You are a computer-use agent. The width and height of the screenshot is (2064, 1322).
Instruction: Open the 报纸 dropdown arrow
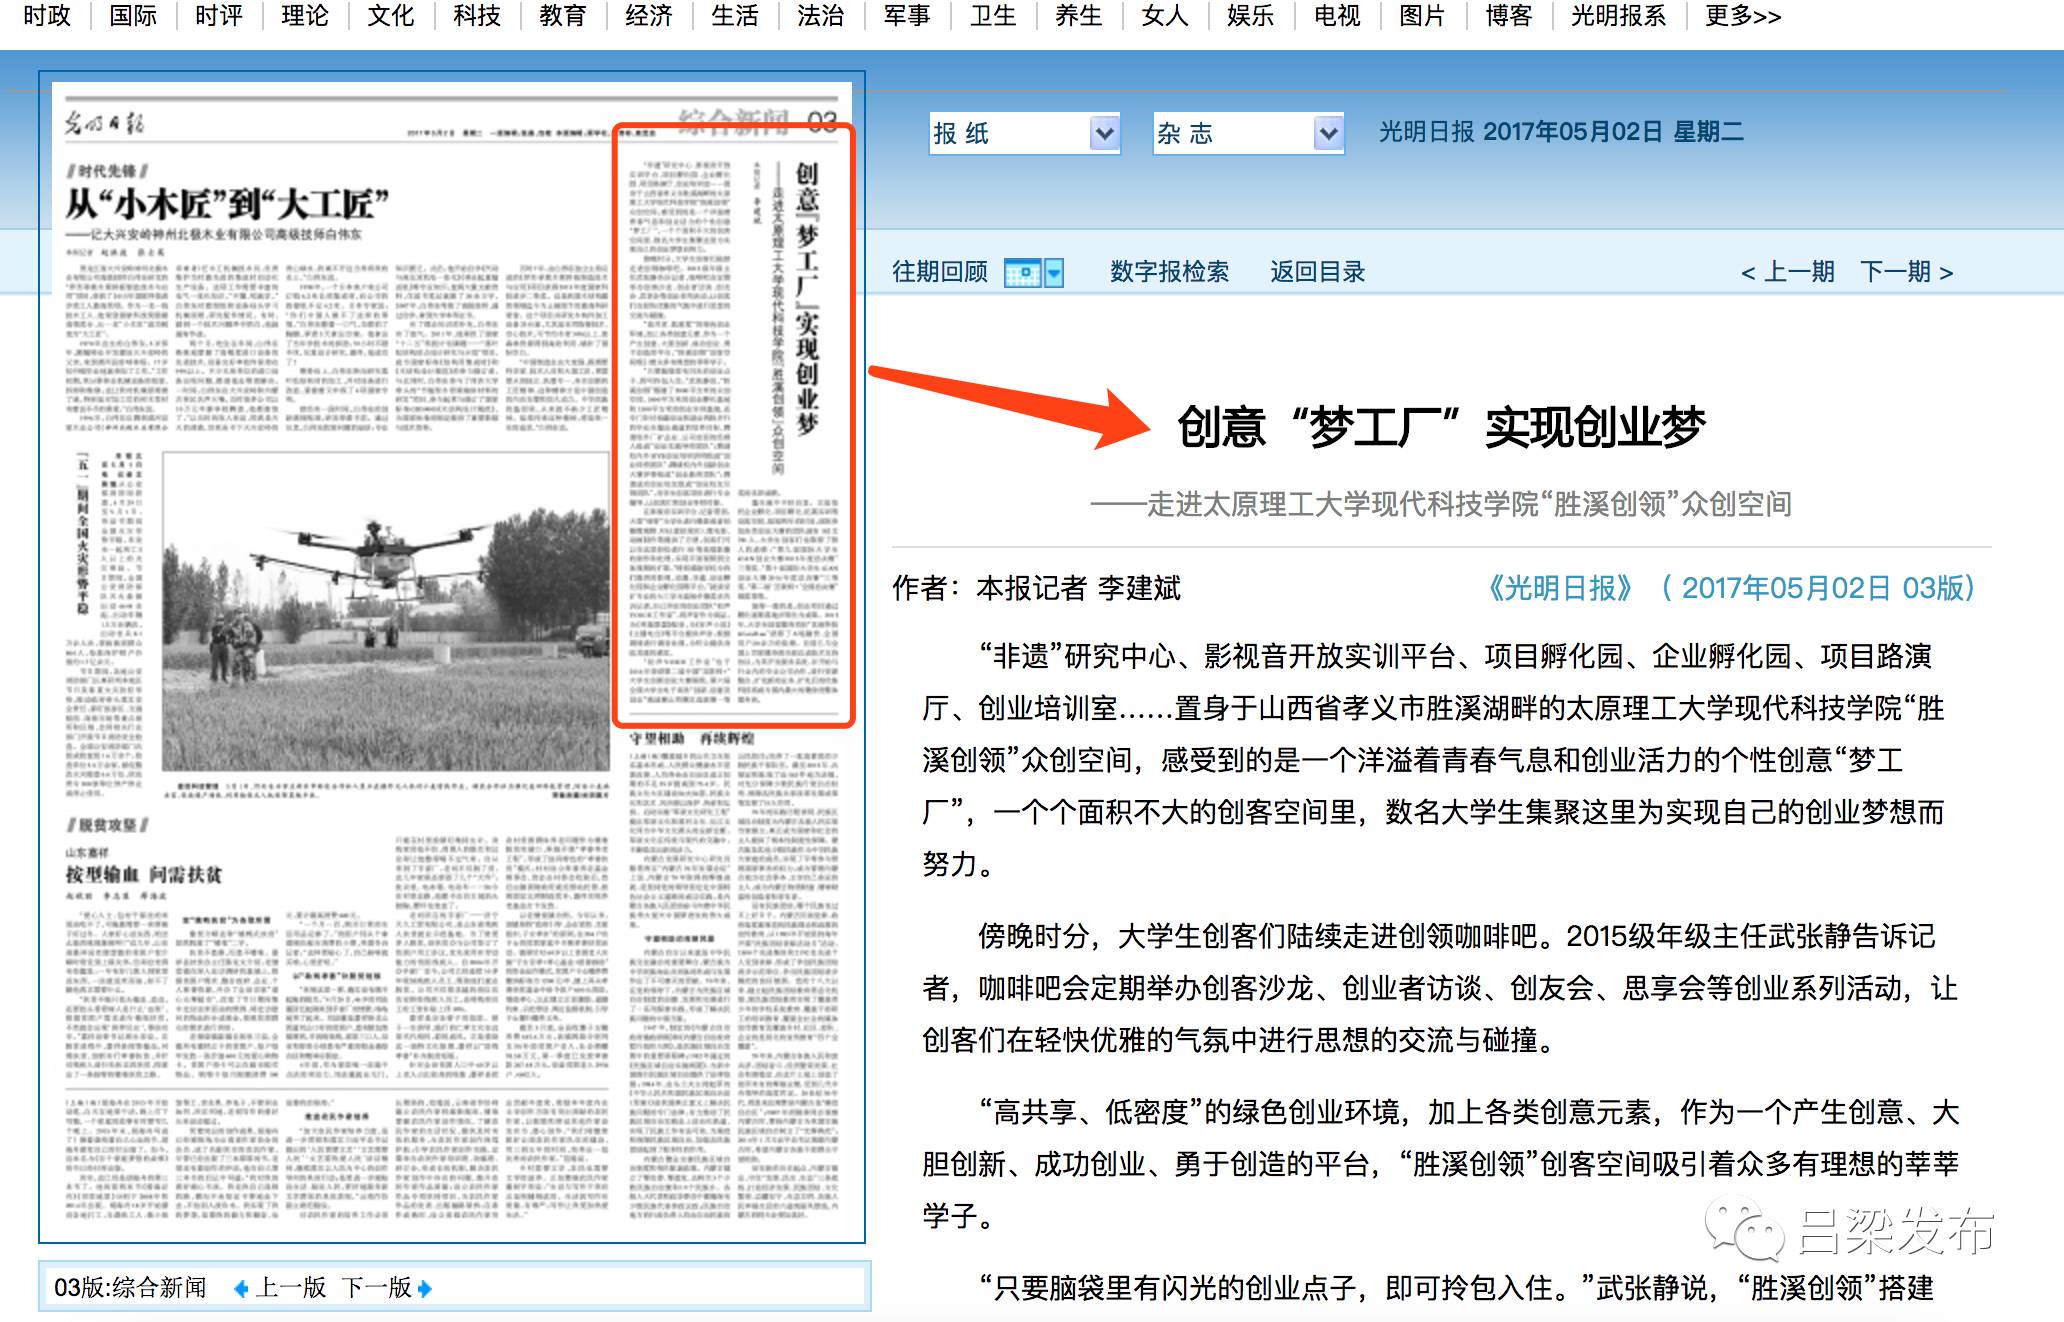point(1104,133)
